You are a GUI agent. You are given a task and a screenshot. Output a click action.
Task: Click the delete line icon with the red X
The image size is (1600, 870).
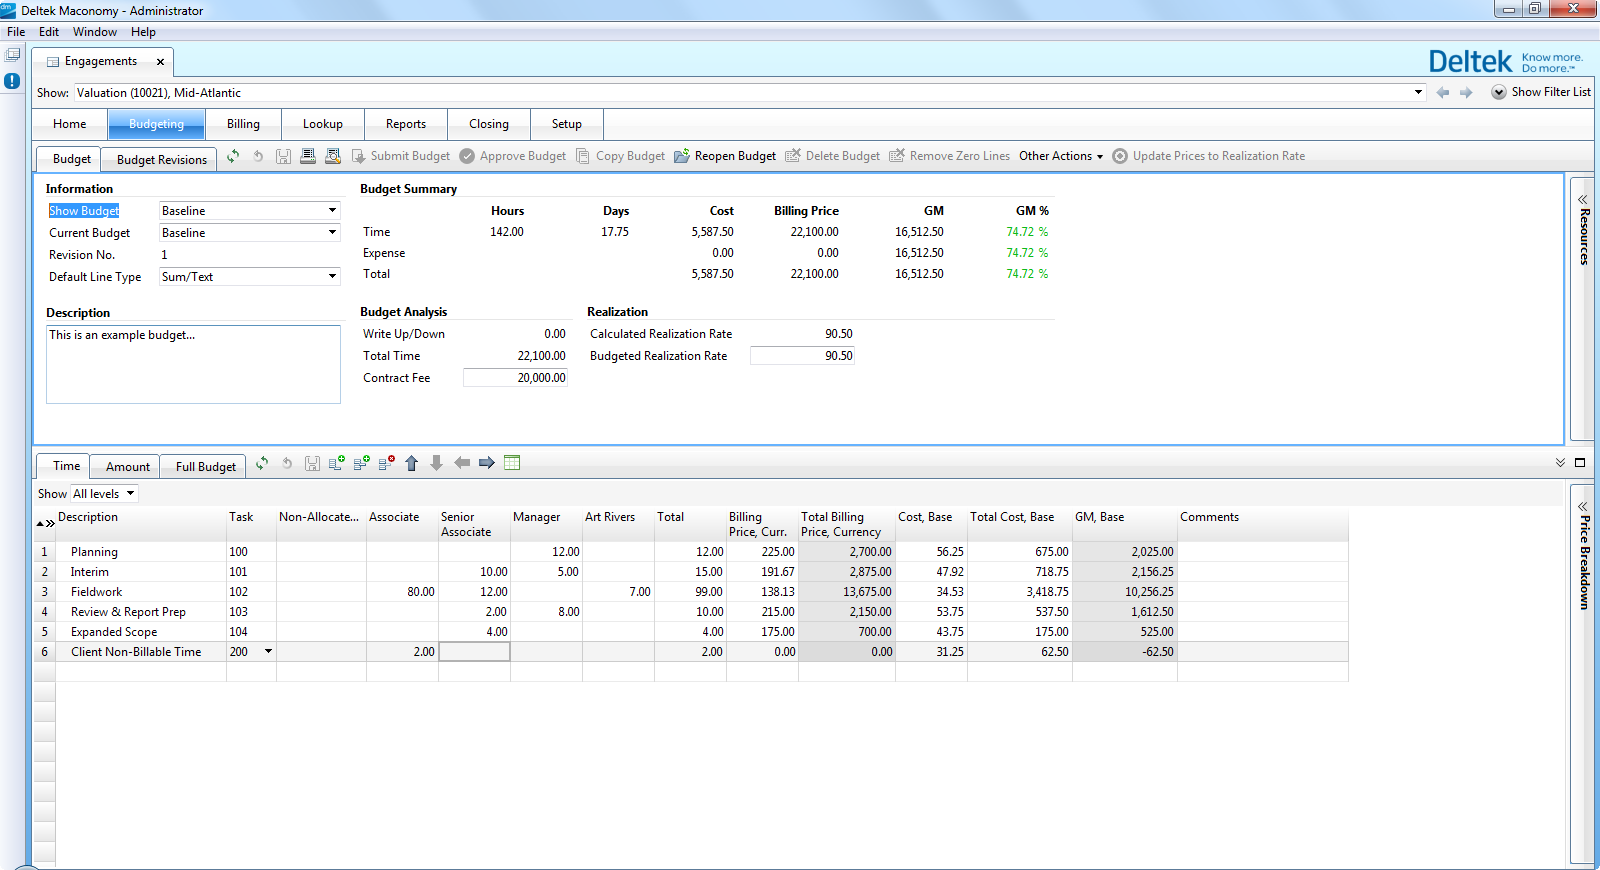pos(386,463)
